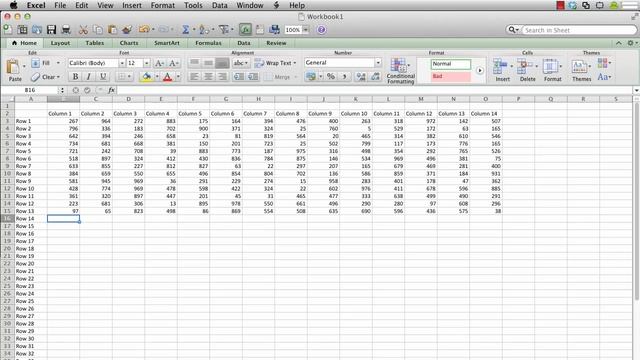Image resolution: width=640 pixels, height=360 pixels.
Task: Cut selection with scissors icon
Action: pos(83,29)
